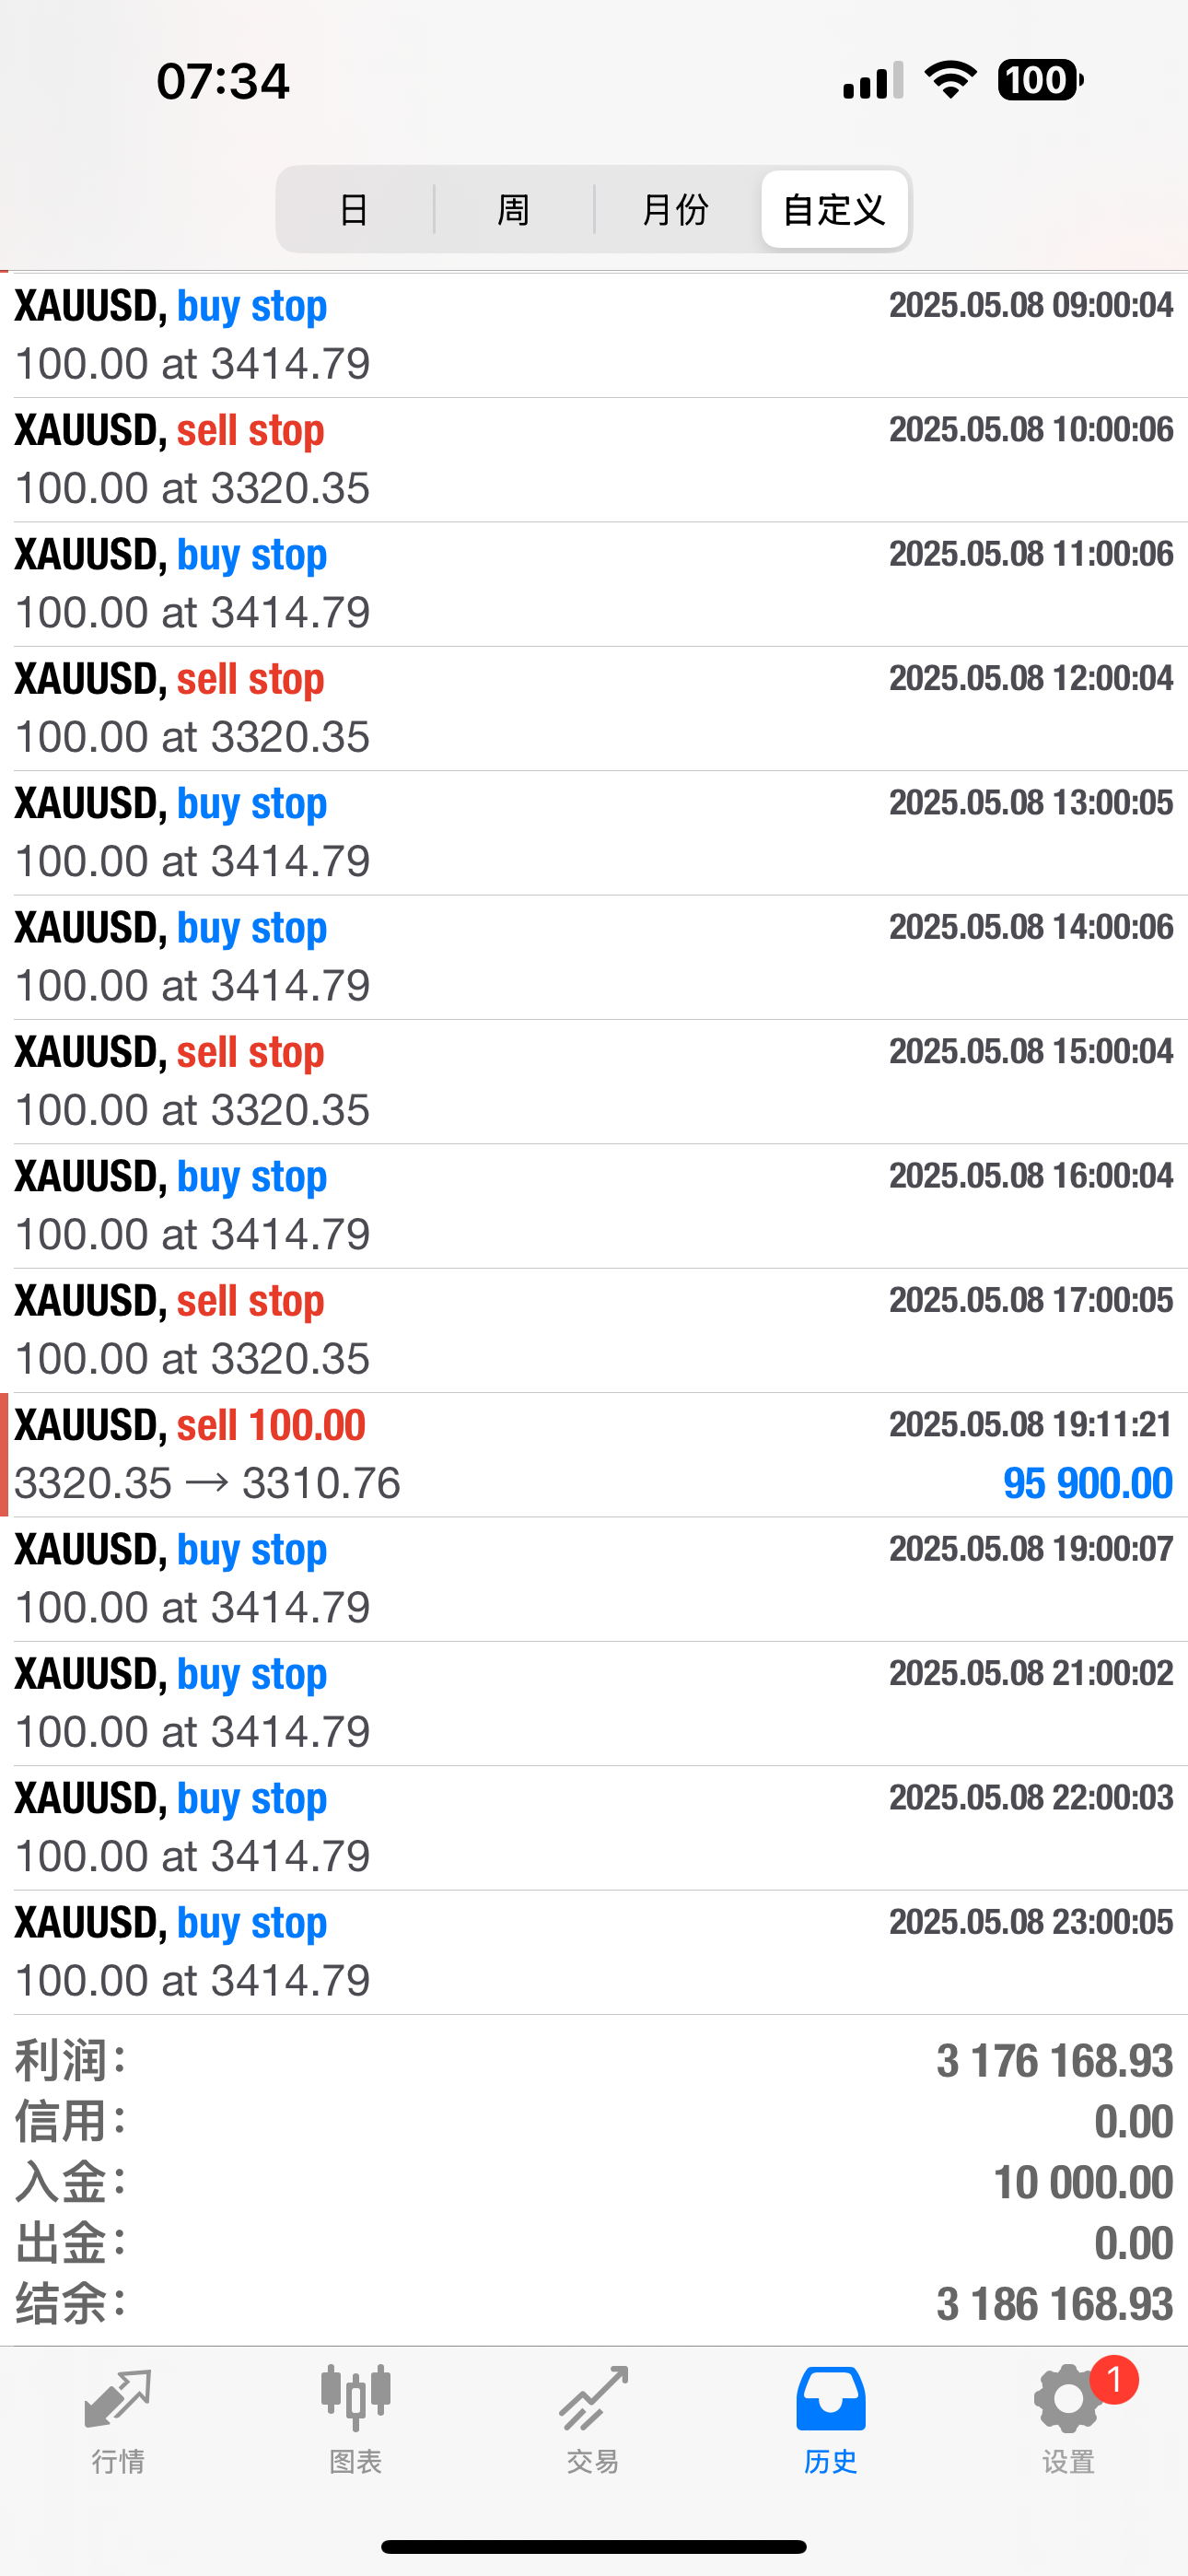Open the Quotes (行情) tab icon
Image resolution: width=1188 pixels, height=2576 pixels.
118,2400
